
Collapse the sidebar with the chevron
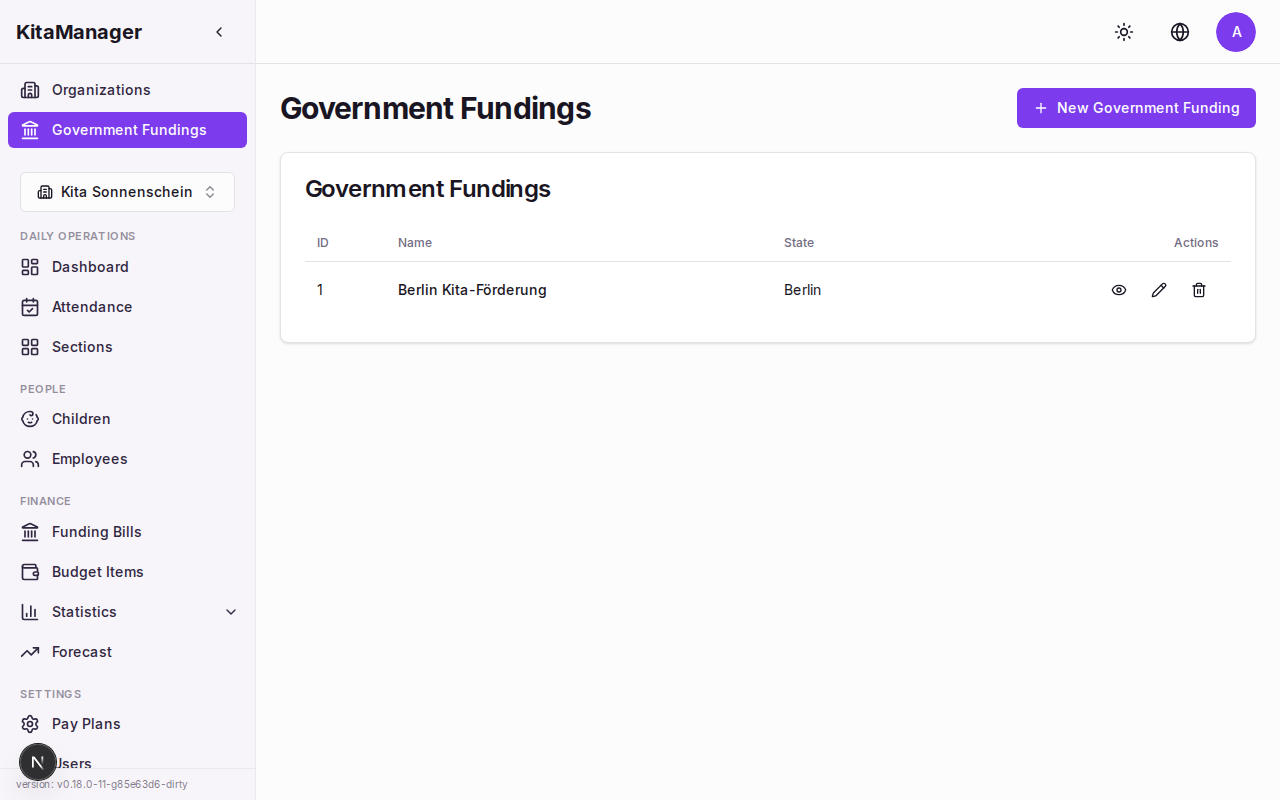tap(219, 31)
